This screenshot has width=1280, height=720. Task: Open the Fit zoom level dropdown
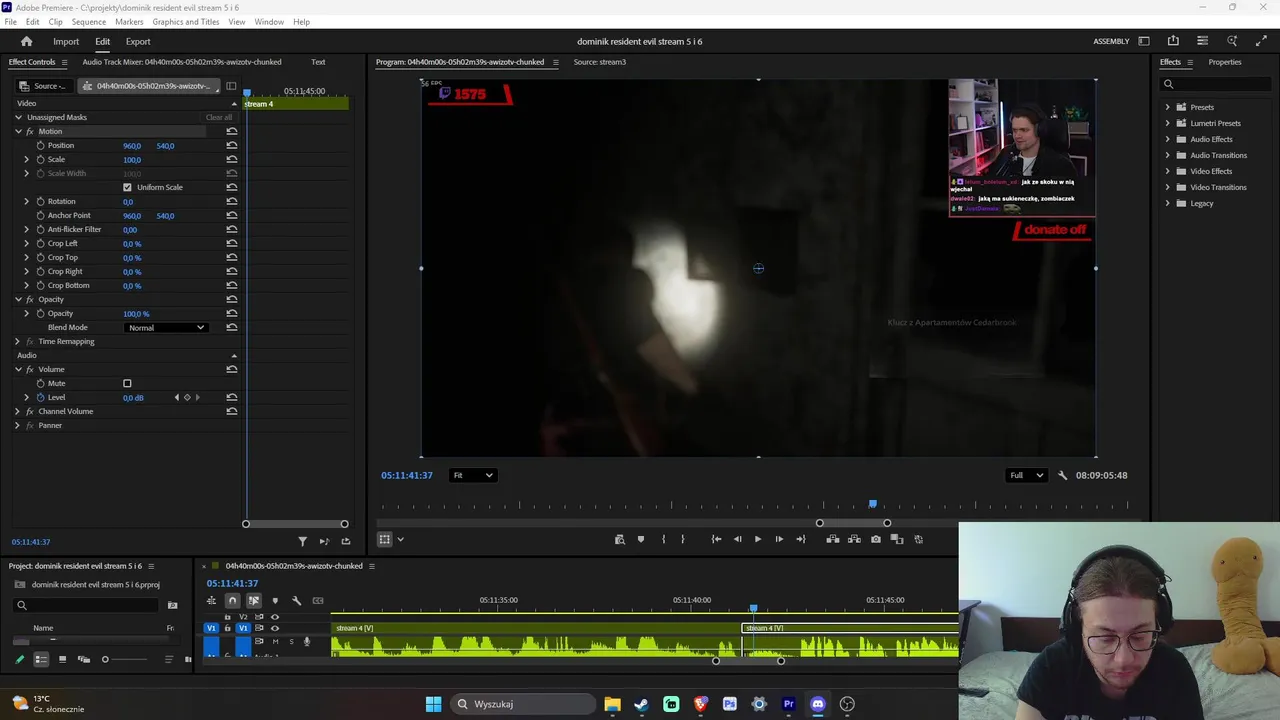point(472,475)
